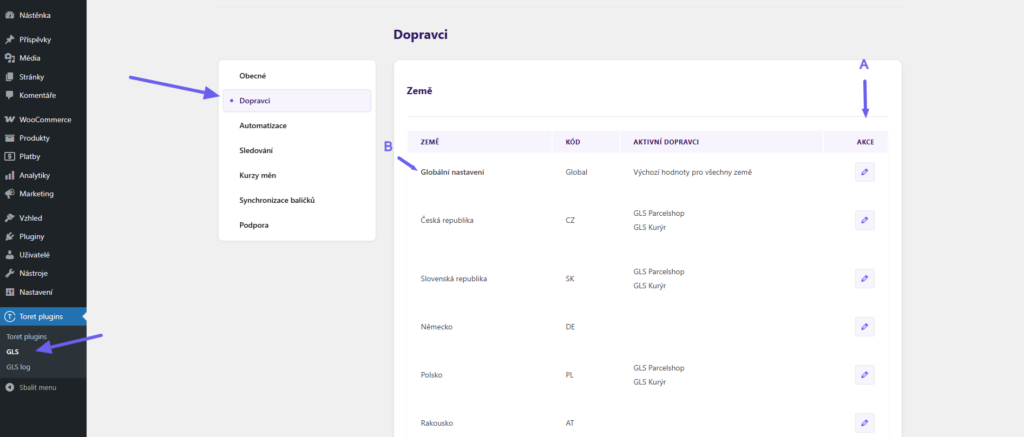Screen dimensions: 1024x437
Task: Click the Toret plugins submenu link
Action: pos(27,337)
